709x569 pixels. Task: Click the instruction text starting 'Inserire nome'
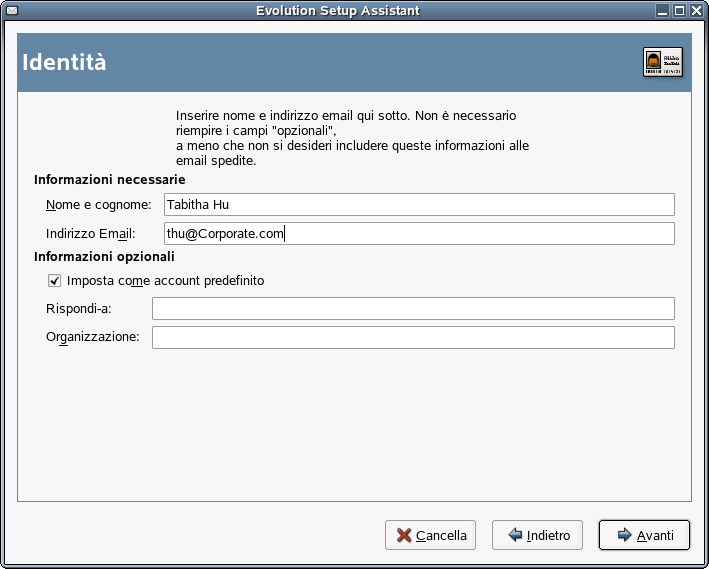[x=352, y=138]
